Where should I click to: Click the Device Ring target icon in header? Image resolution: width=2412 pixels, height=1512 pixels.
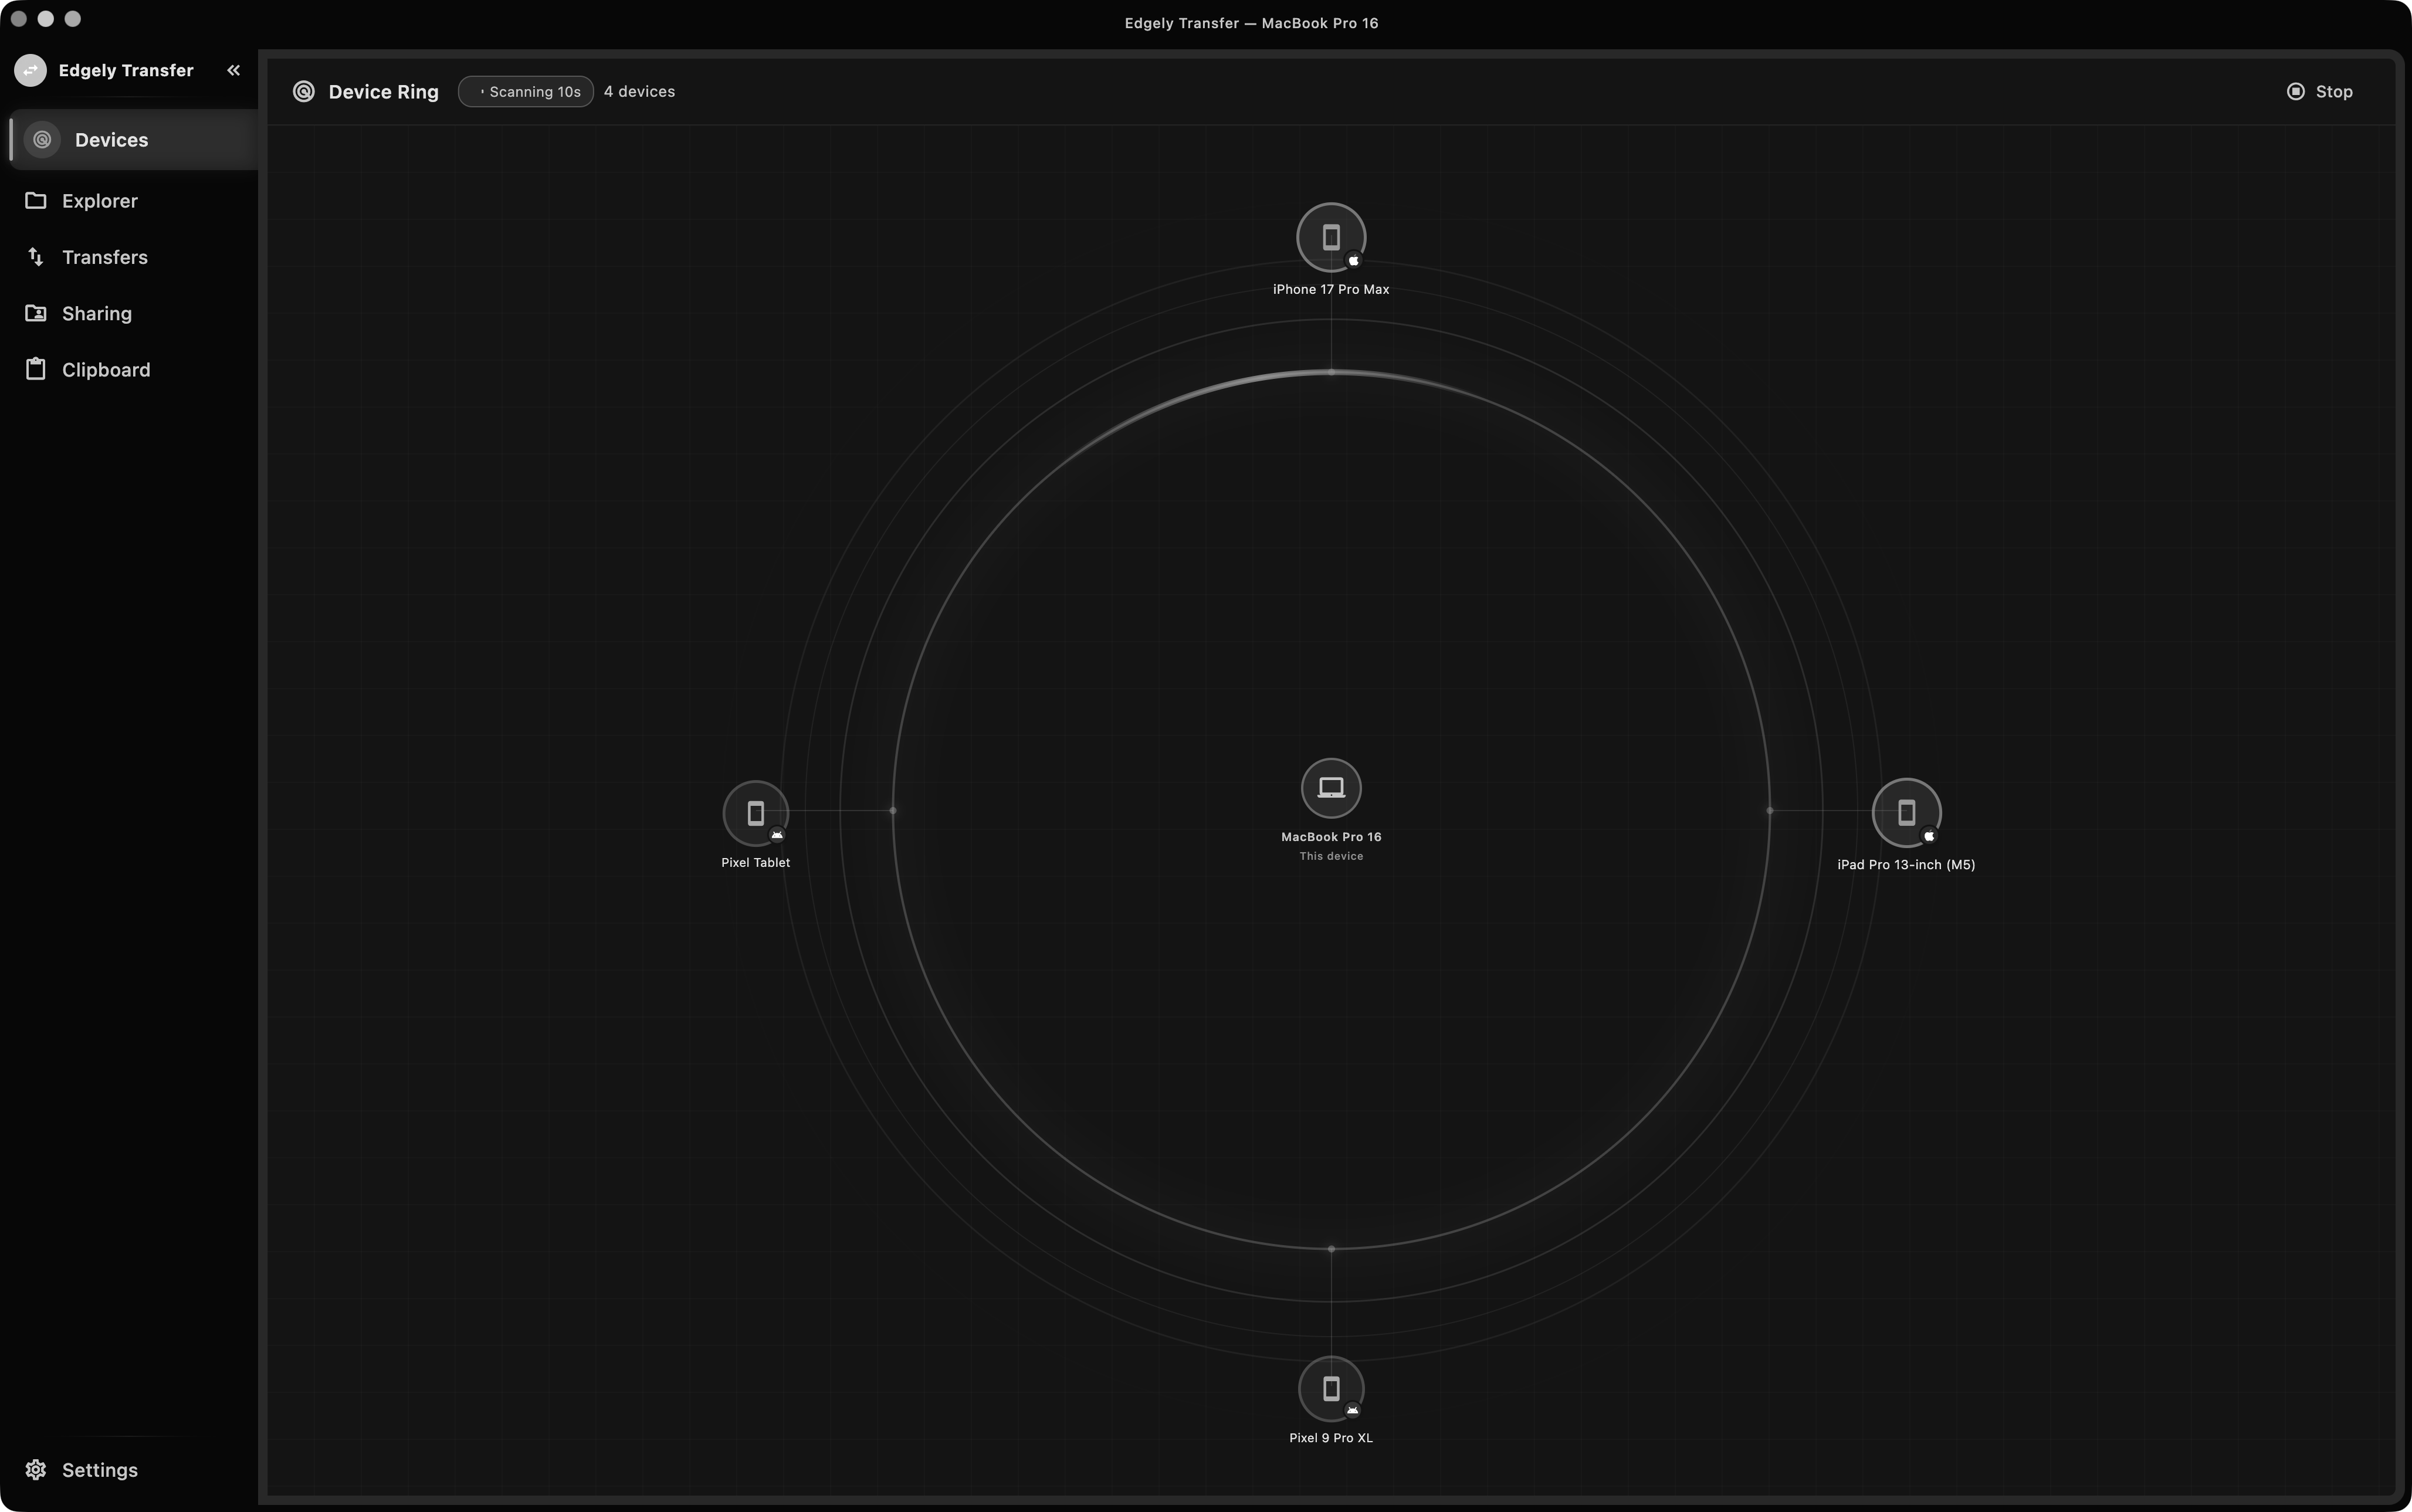tap(304, 92)
